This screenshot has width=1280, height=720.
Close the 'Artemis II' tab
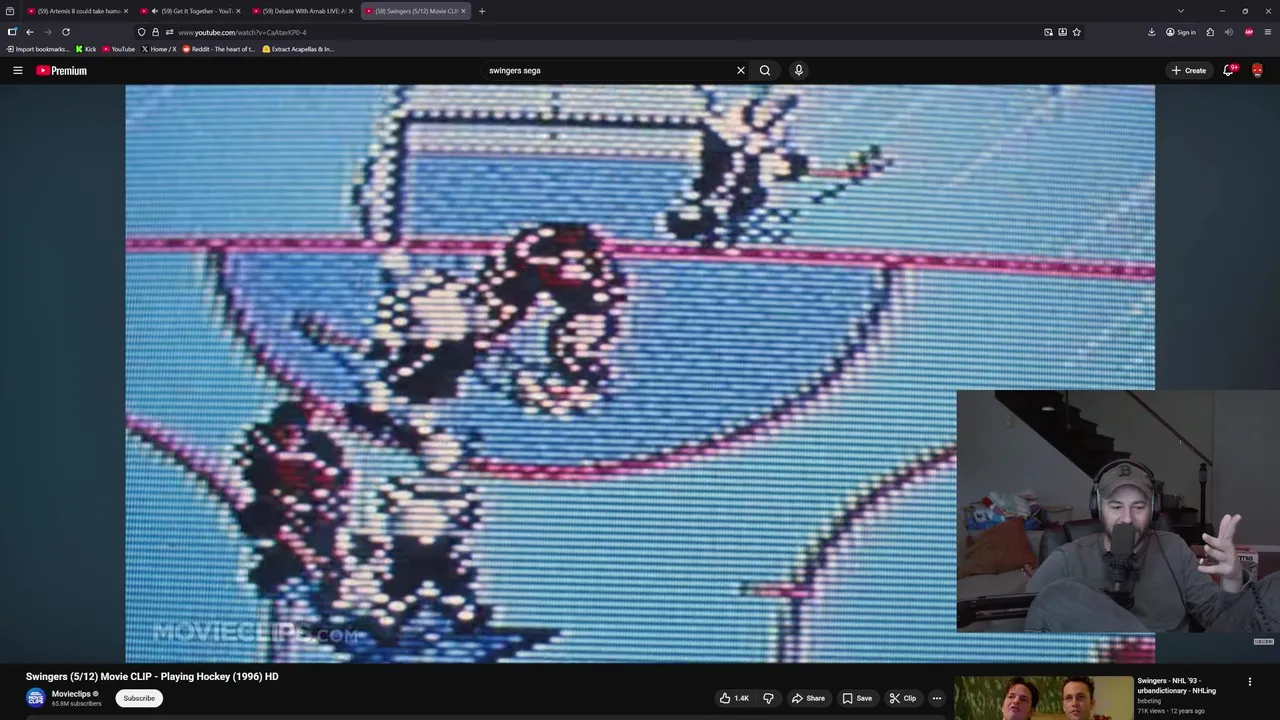pos(126,11)
